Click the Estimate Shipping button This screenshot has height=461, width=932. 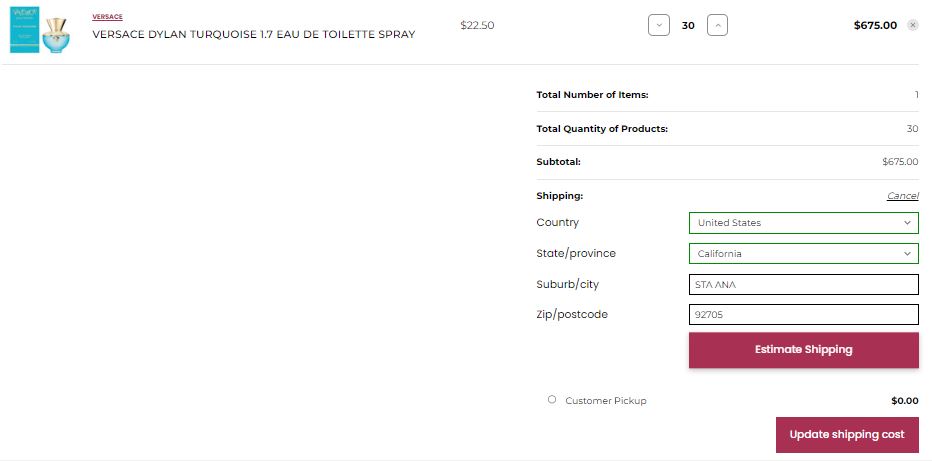(x=804, y=350)
